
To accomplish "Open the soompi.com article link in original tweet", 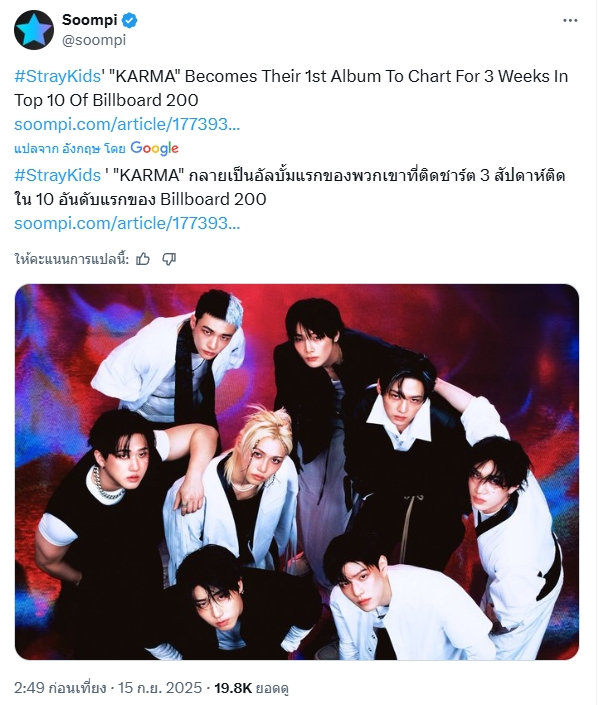I will pyautogui.click(x=127, y=124).
